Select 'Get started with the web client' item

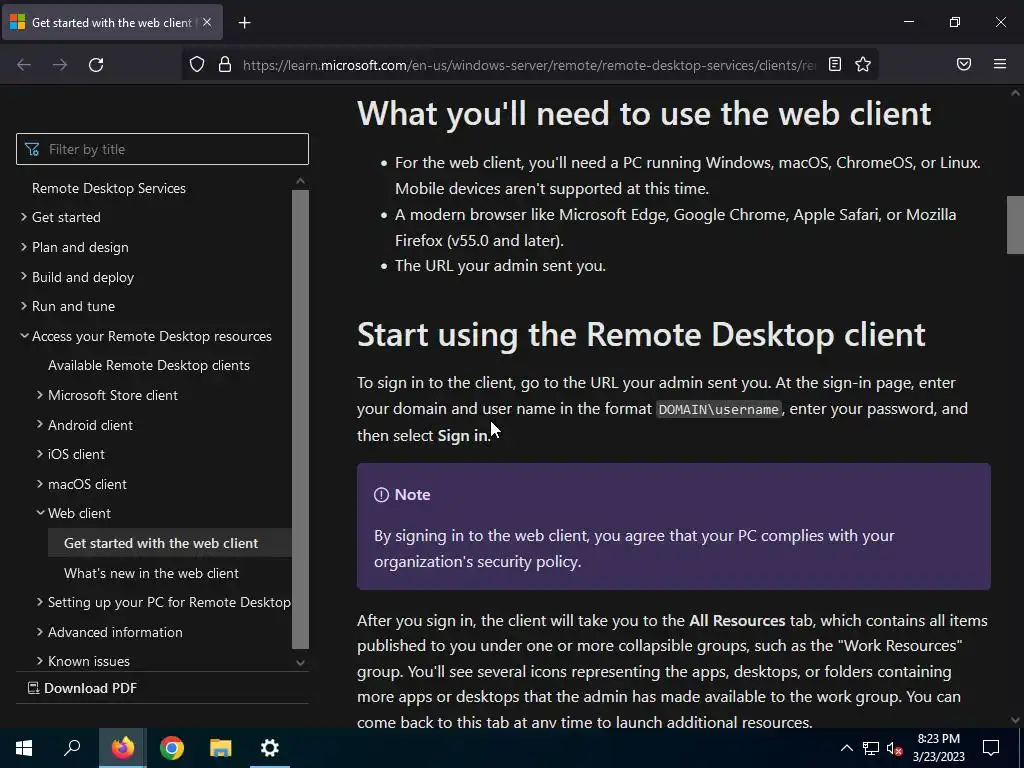pyautogui.click(x=170, y=543)
